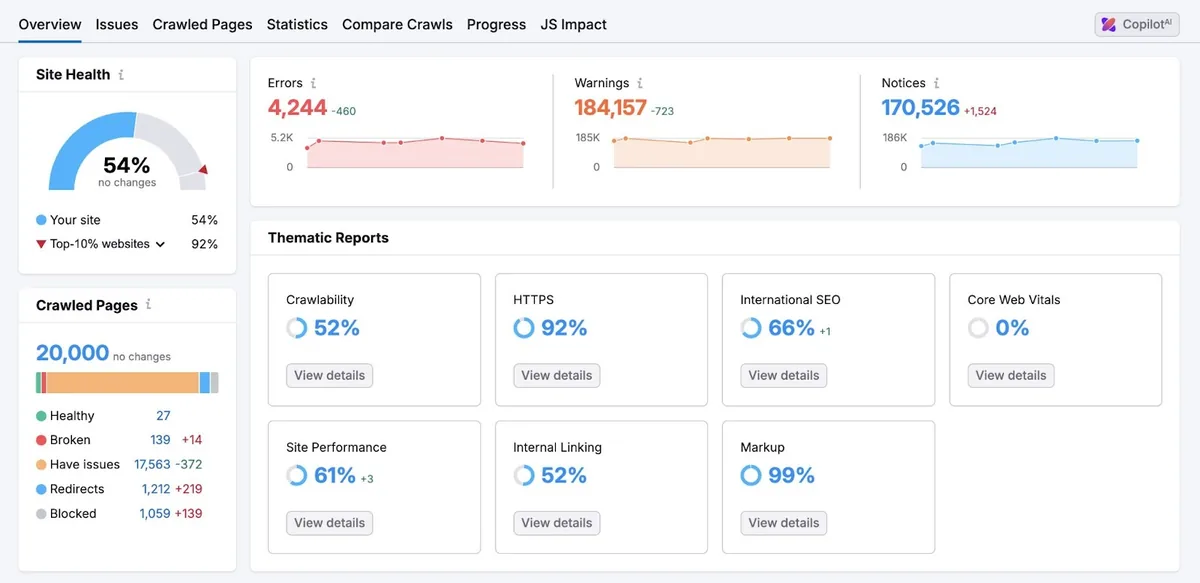
Task: Switch to the Issues tab
Action: 117,24
